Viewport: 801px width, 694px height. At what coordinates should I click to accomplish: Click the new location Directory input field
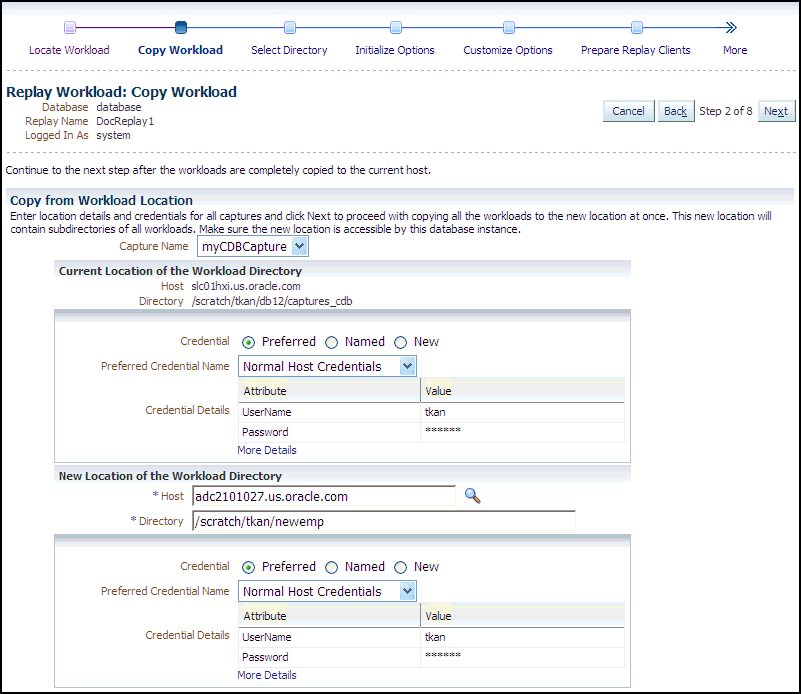coord(383,521)
